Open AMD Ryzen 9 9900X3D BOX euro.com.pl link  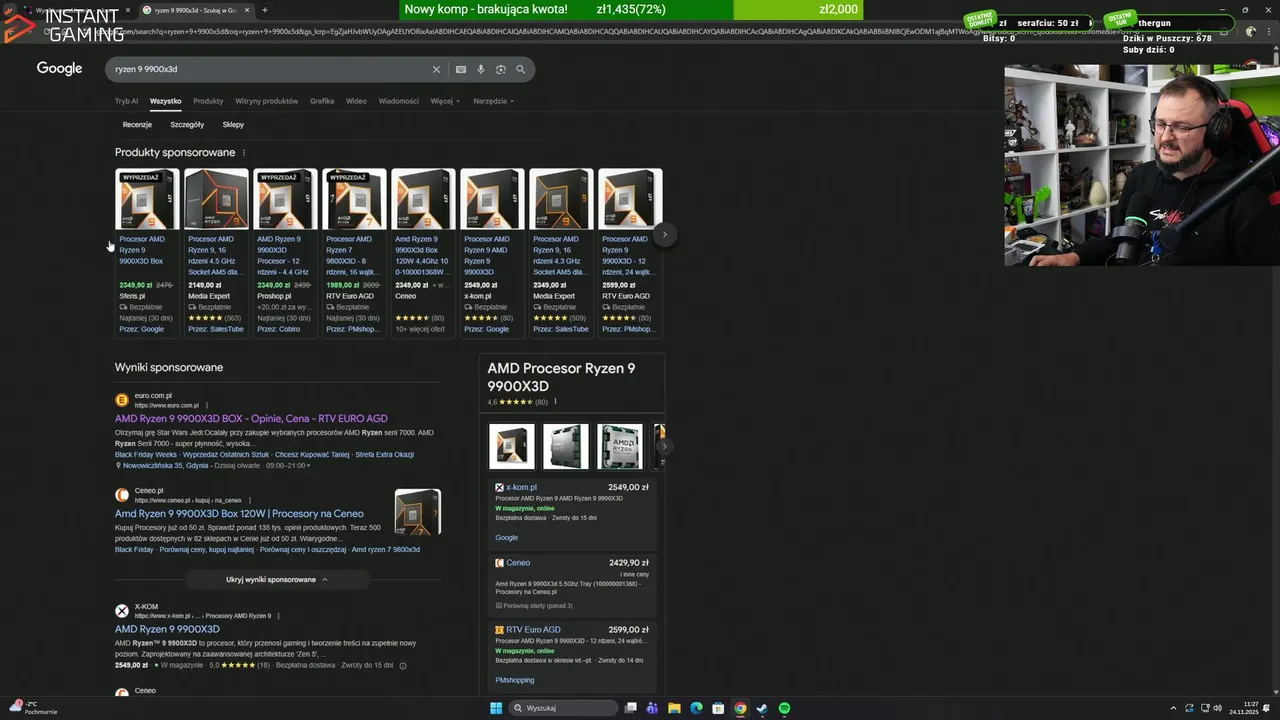tap(251, 419)
